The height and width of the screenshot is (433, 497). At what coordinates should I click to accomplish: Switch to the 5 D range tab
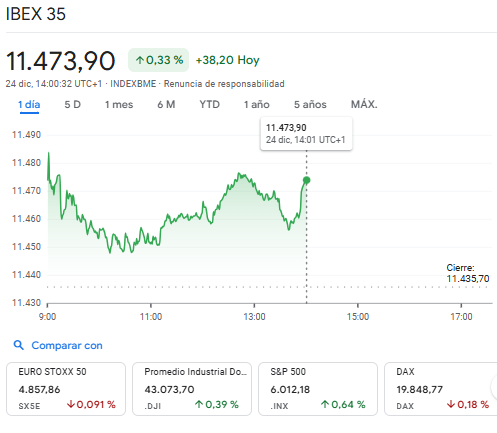tap(72, 105)
